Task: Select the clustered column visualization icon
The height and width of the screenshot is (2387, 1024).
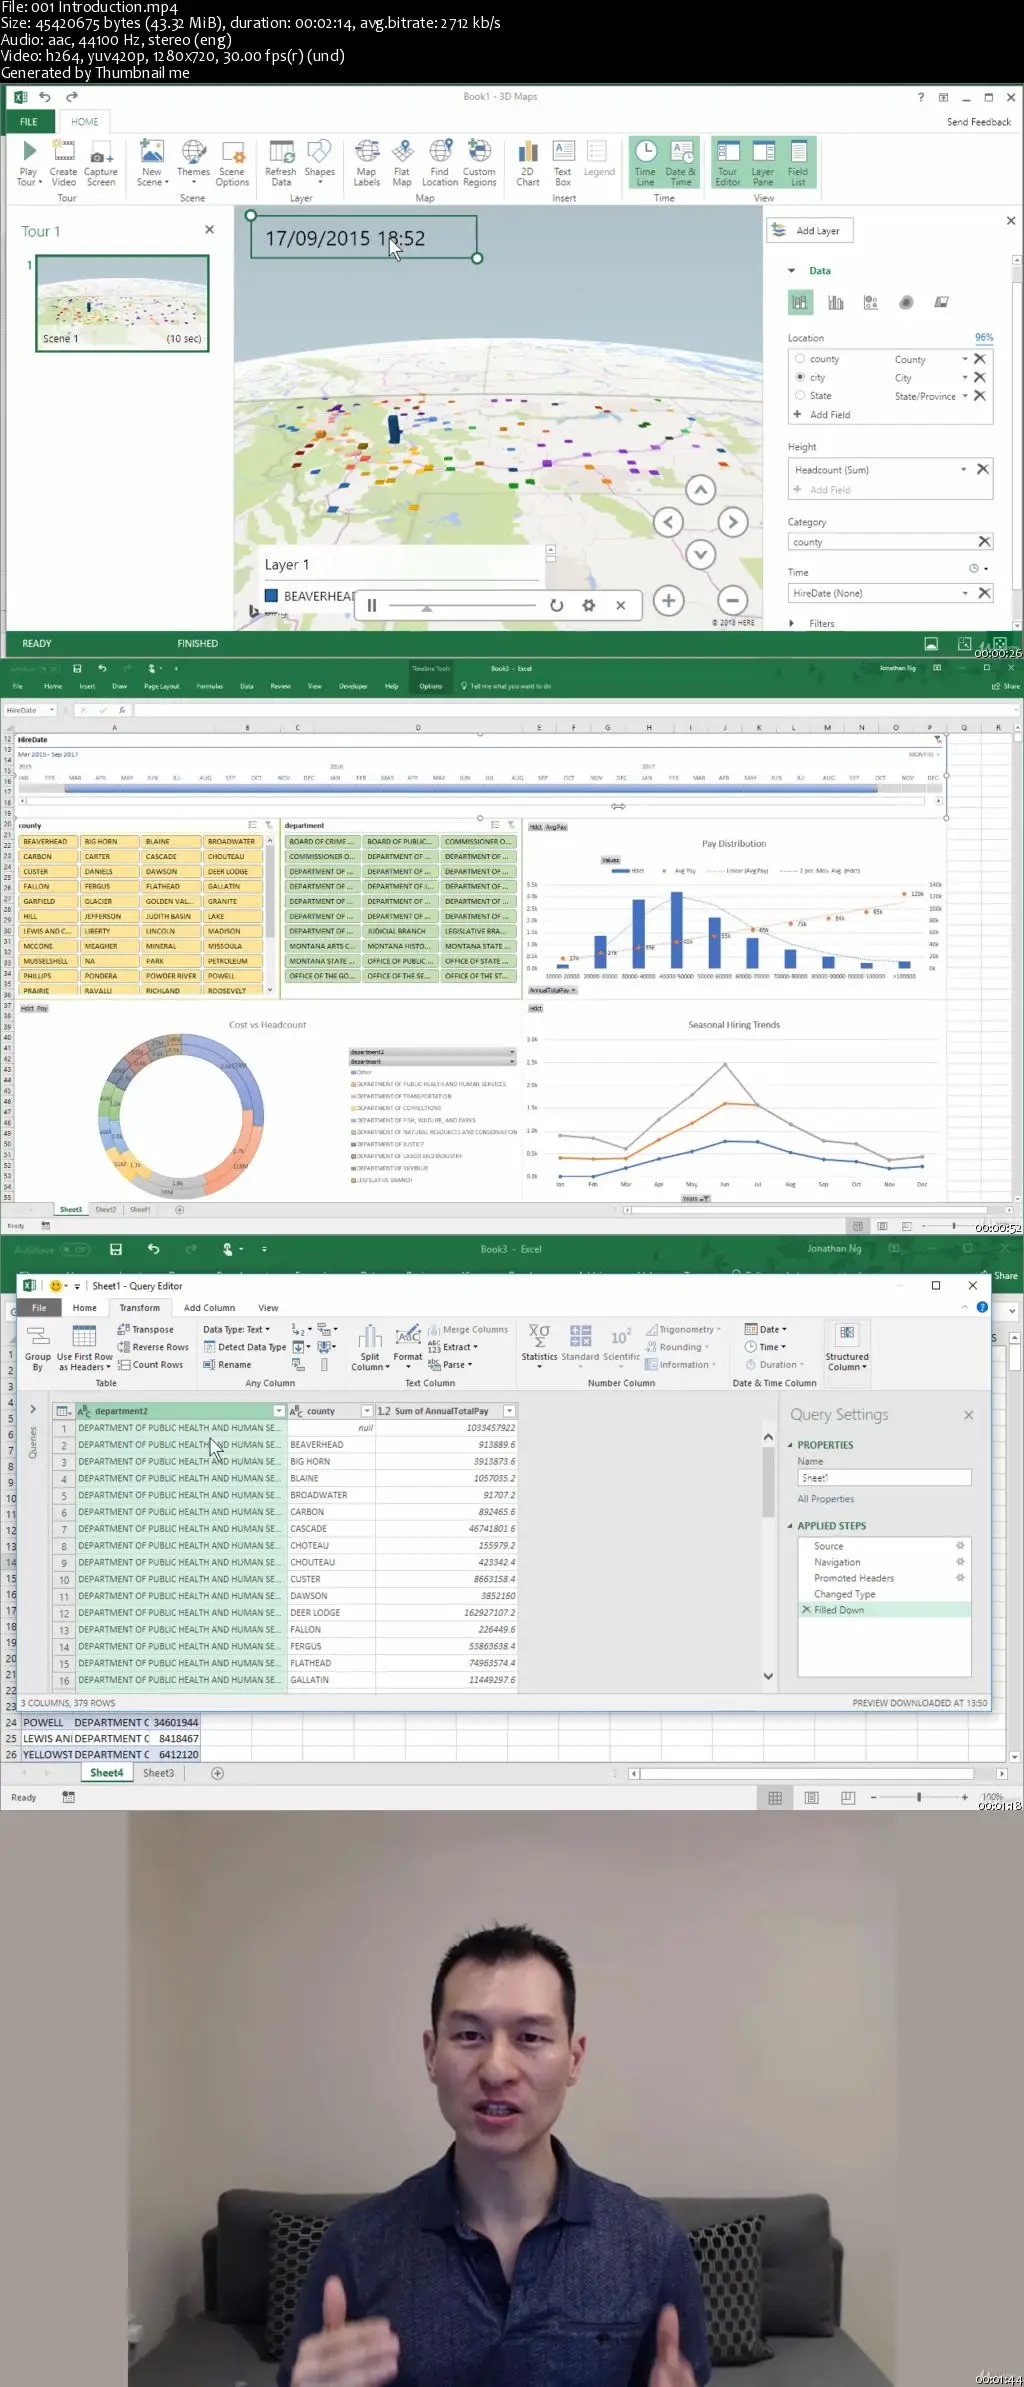Action: coord(836,302)
